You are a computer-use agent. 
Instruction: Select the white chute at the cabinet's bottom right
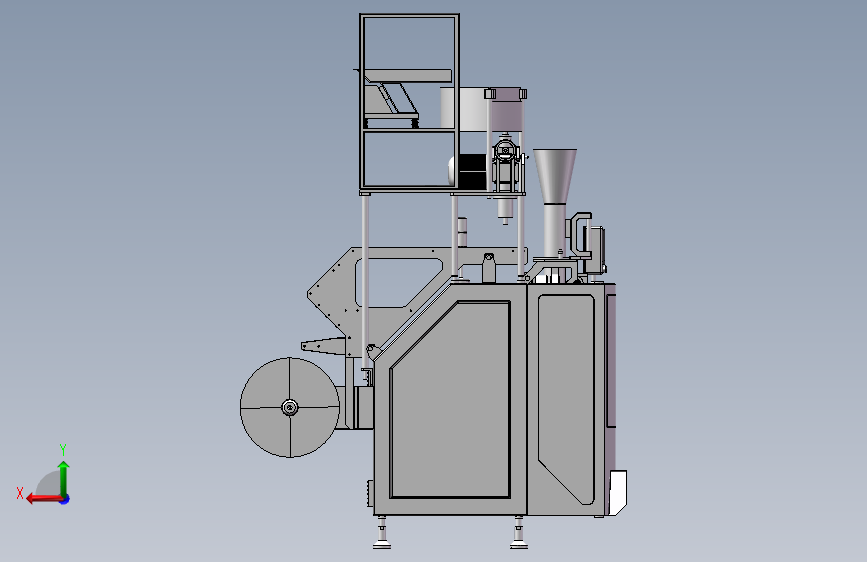click(x=618, y=492)
